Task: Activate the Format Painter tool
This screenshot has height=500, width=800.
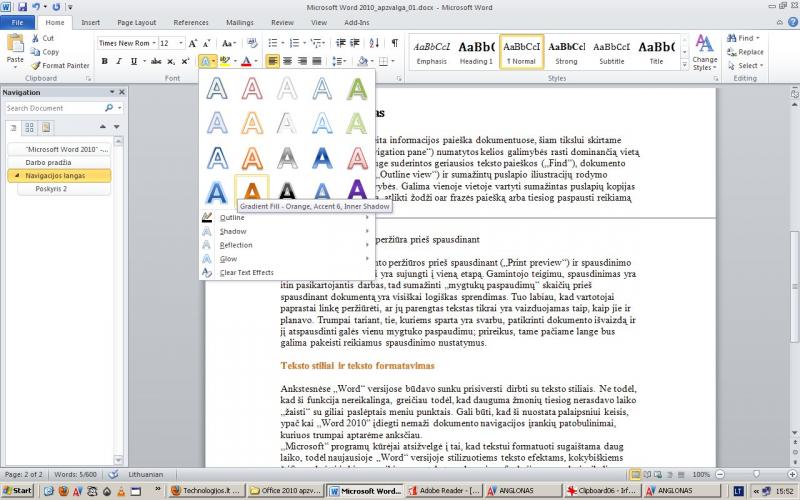Action: click(60, 65)
